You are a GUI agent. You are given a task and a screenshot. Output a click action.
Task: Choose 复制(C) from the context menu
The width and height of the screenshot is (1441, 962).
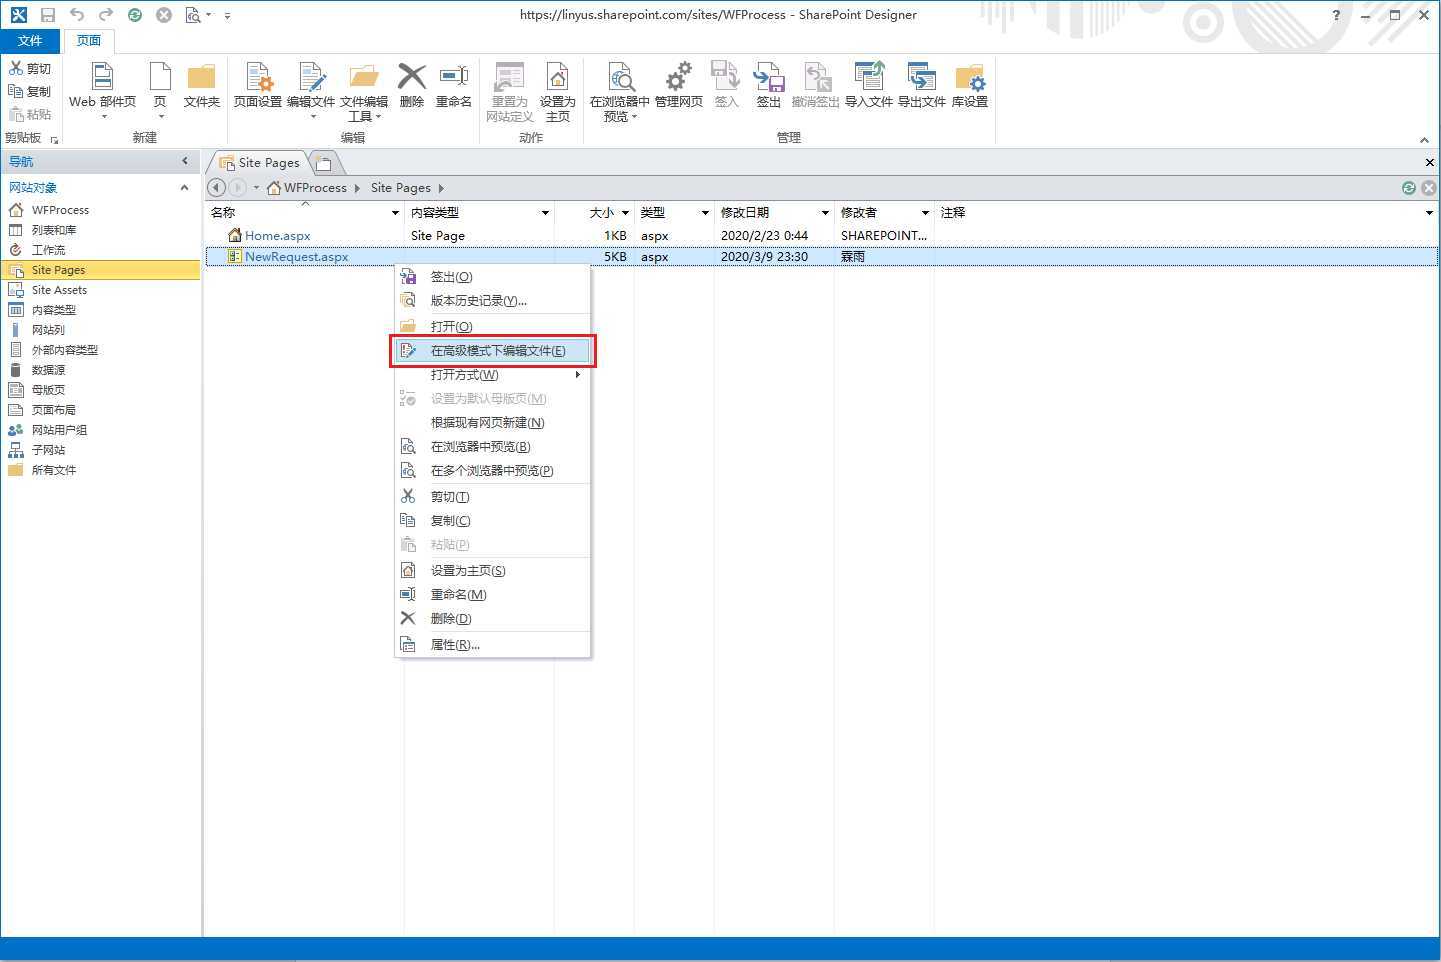pos(492,521)
